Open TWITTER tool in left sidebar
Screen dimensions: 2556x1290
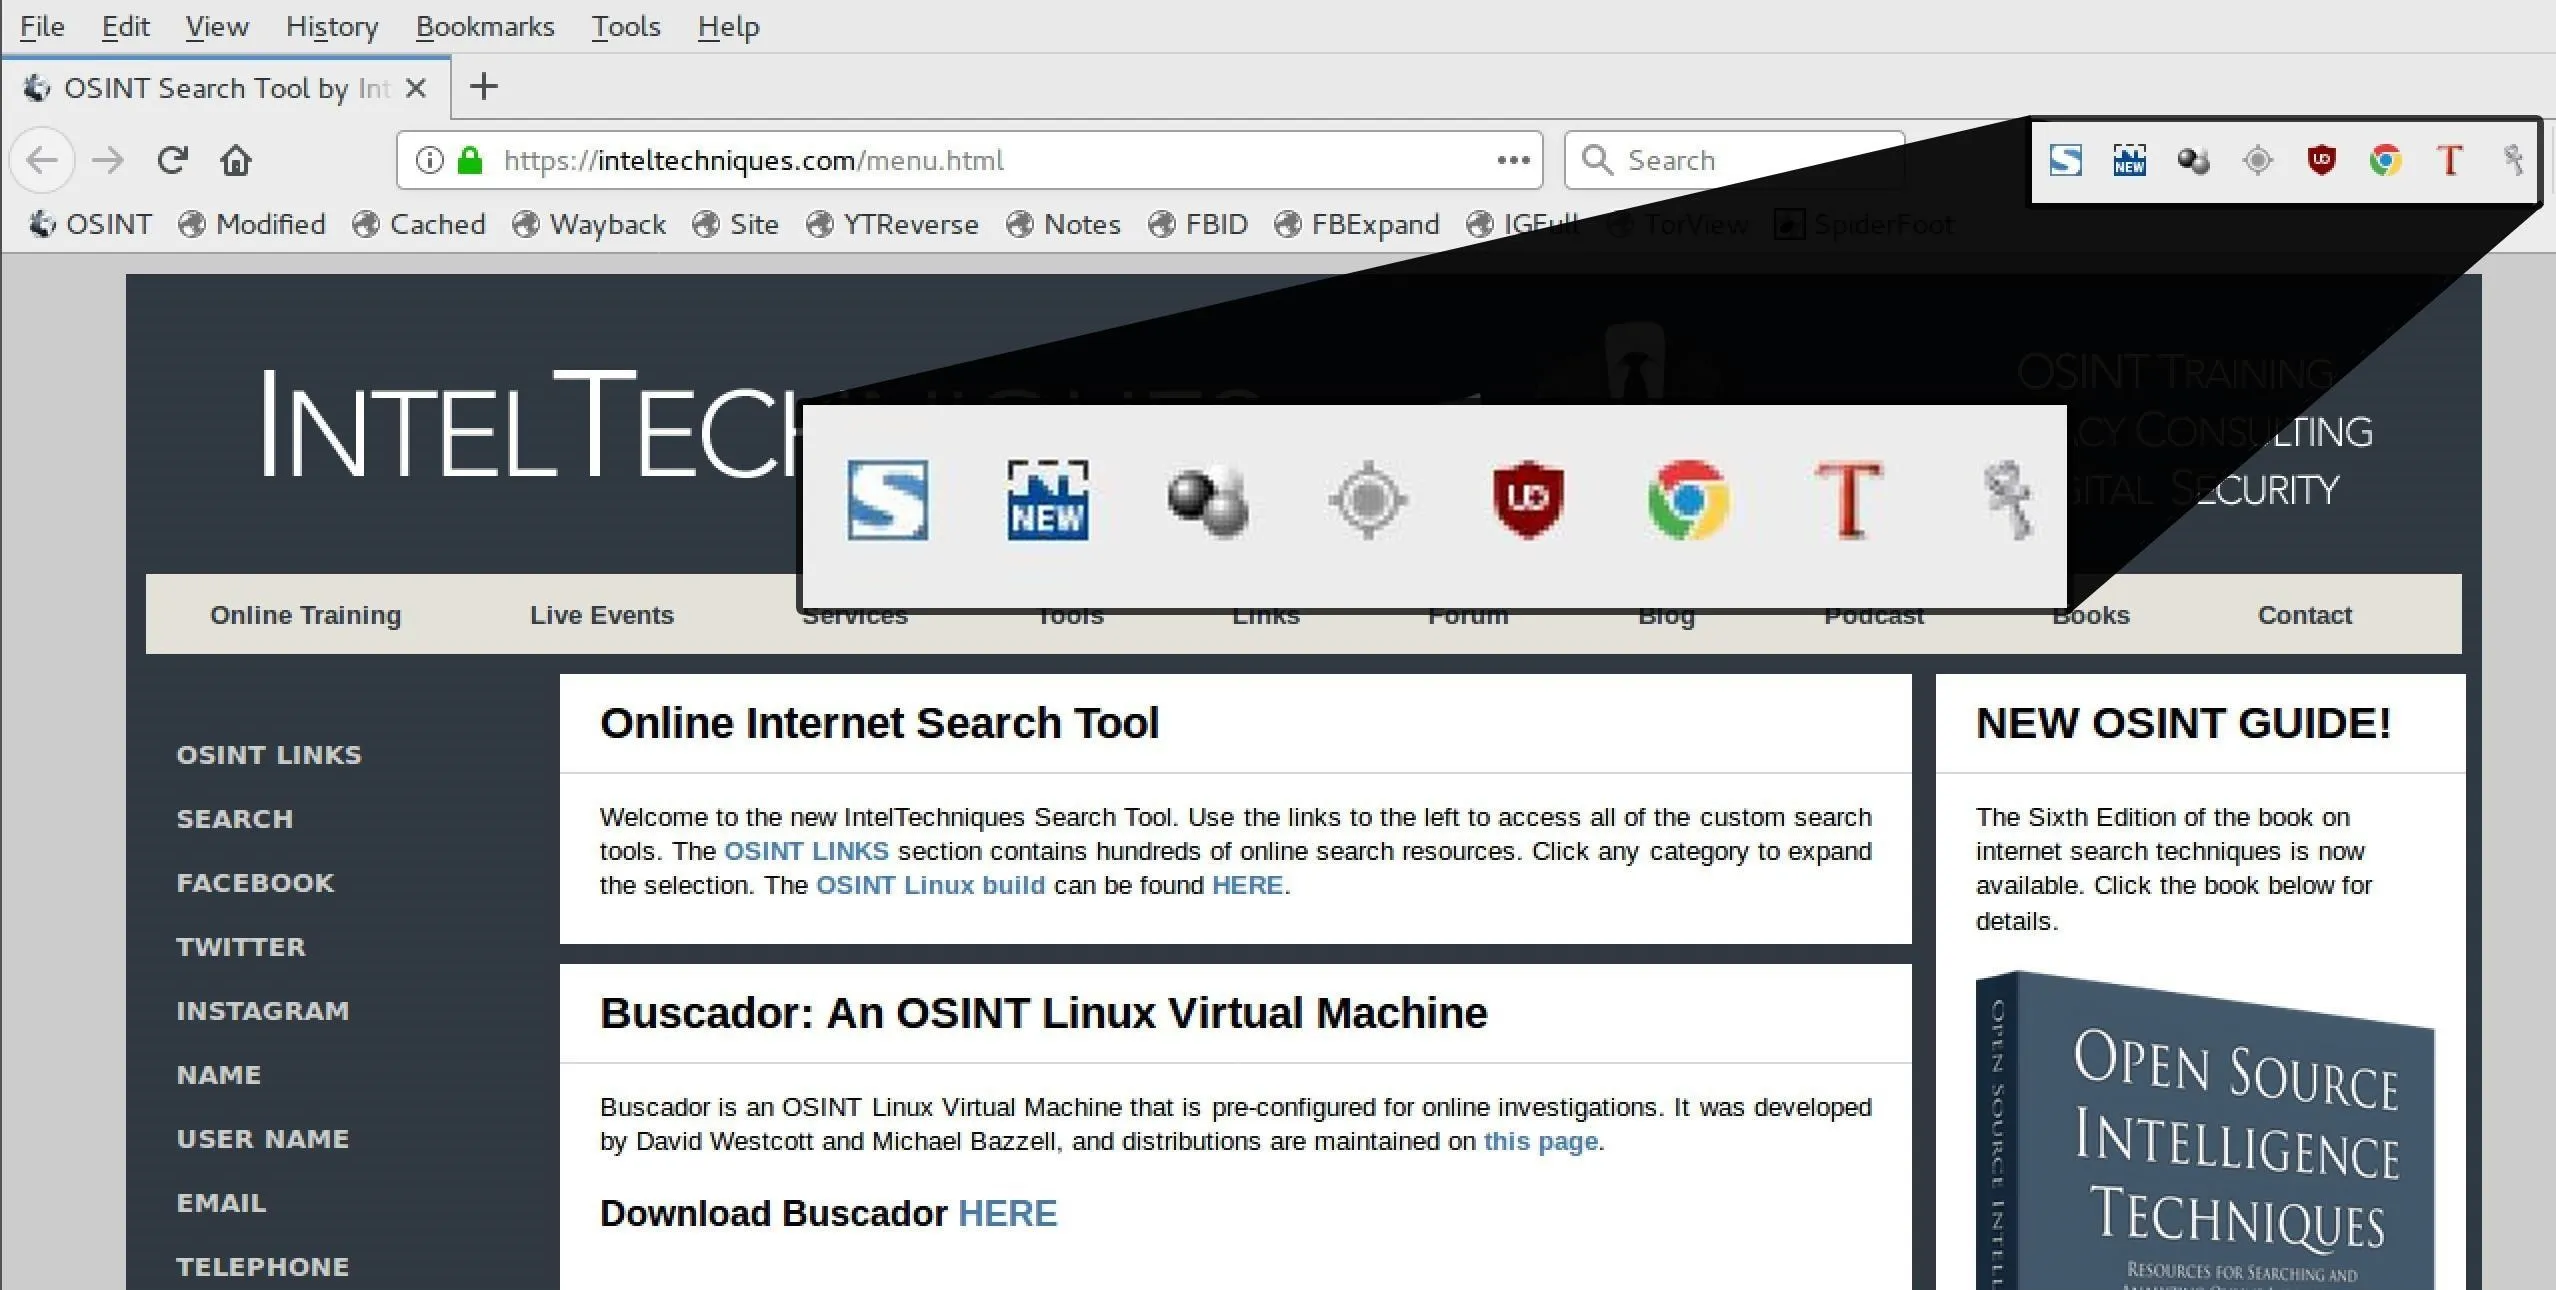coord(241,947)
